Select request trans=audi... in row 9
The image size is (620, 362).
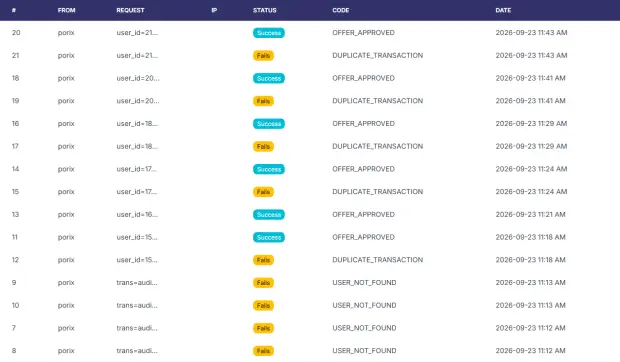(137, 283)
